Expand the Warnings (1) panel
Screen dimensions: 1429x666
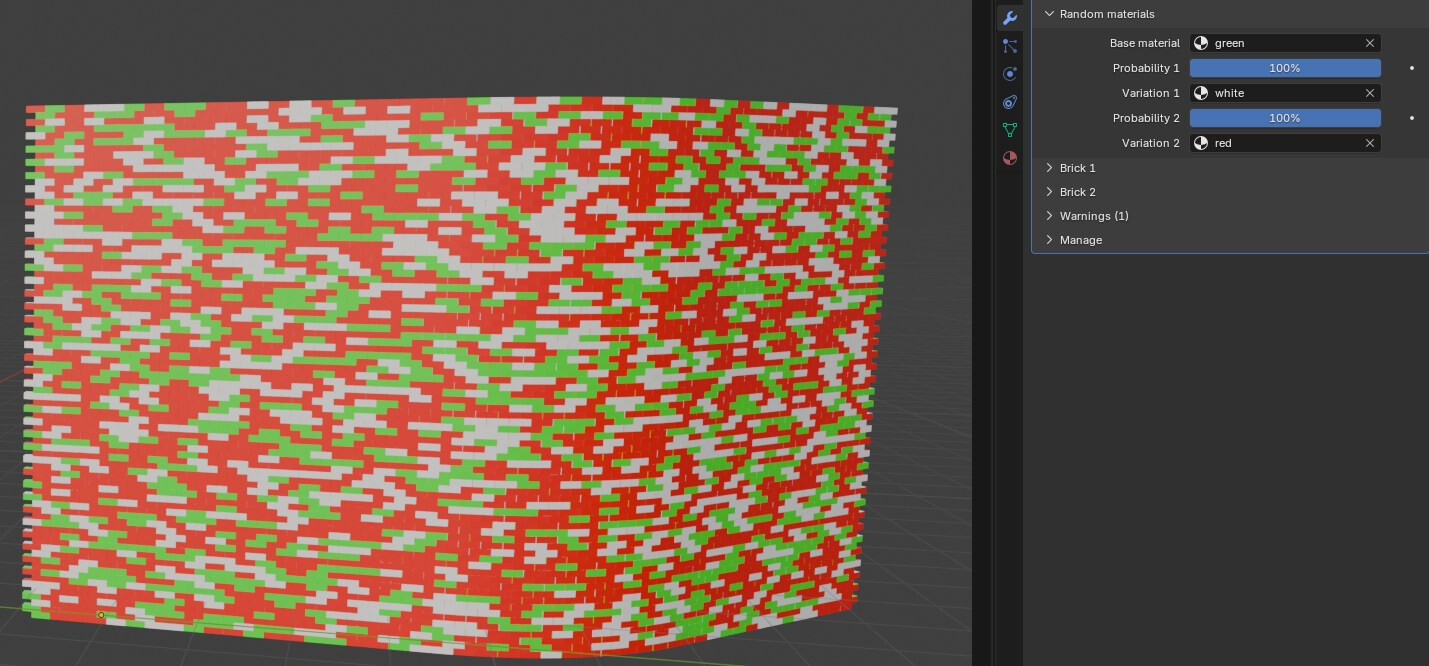point(1049,216)
